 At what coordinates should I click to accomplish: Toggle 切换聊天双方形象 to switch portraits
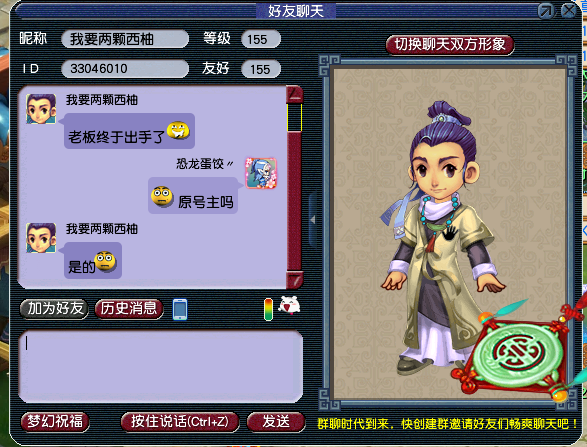pos(450,45)
